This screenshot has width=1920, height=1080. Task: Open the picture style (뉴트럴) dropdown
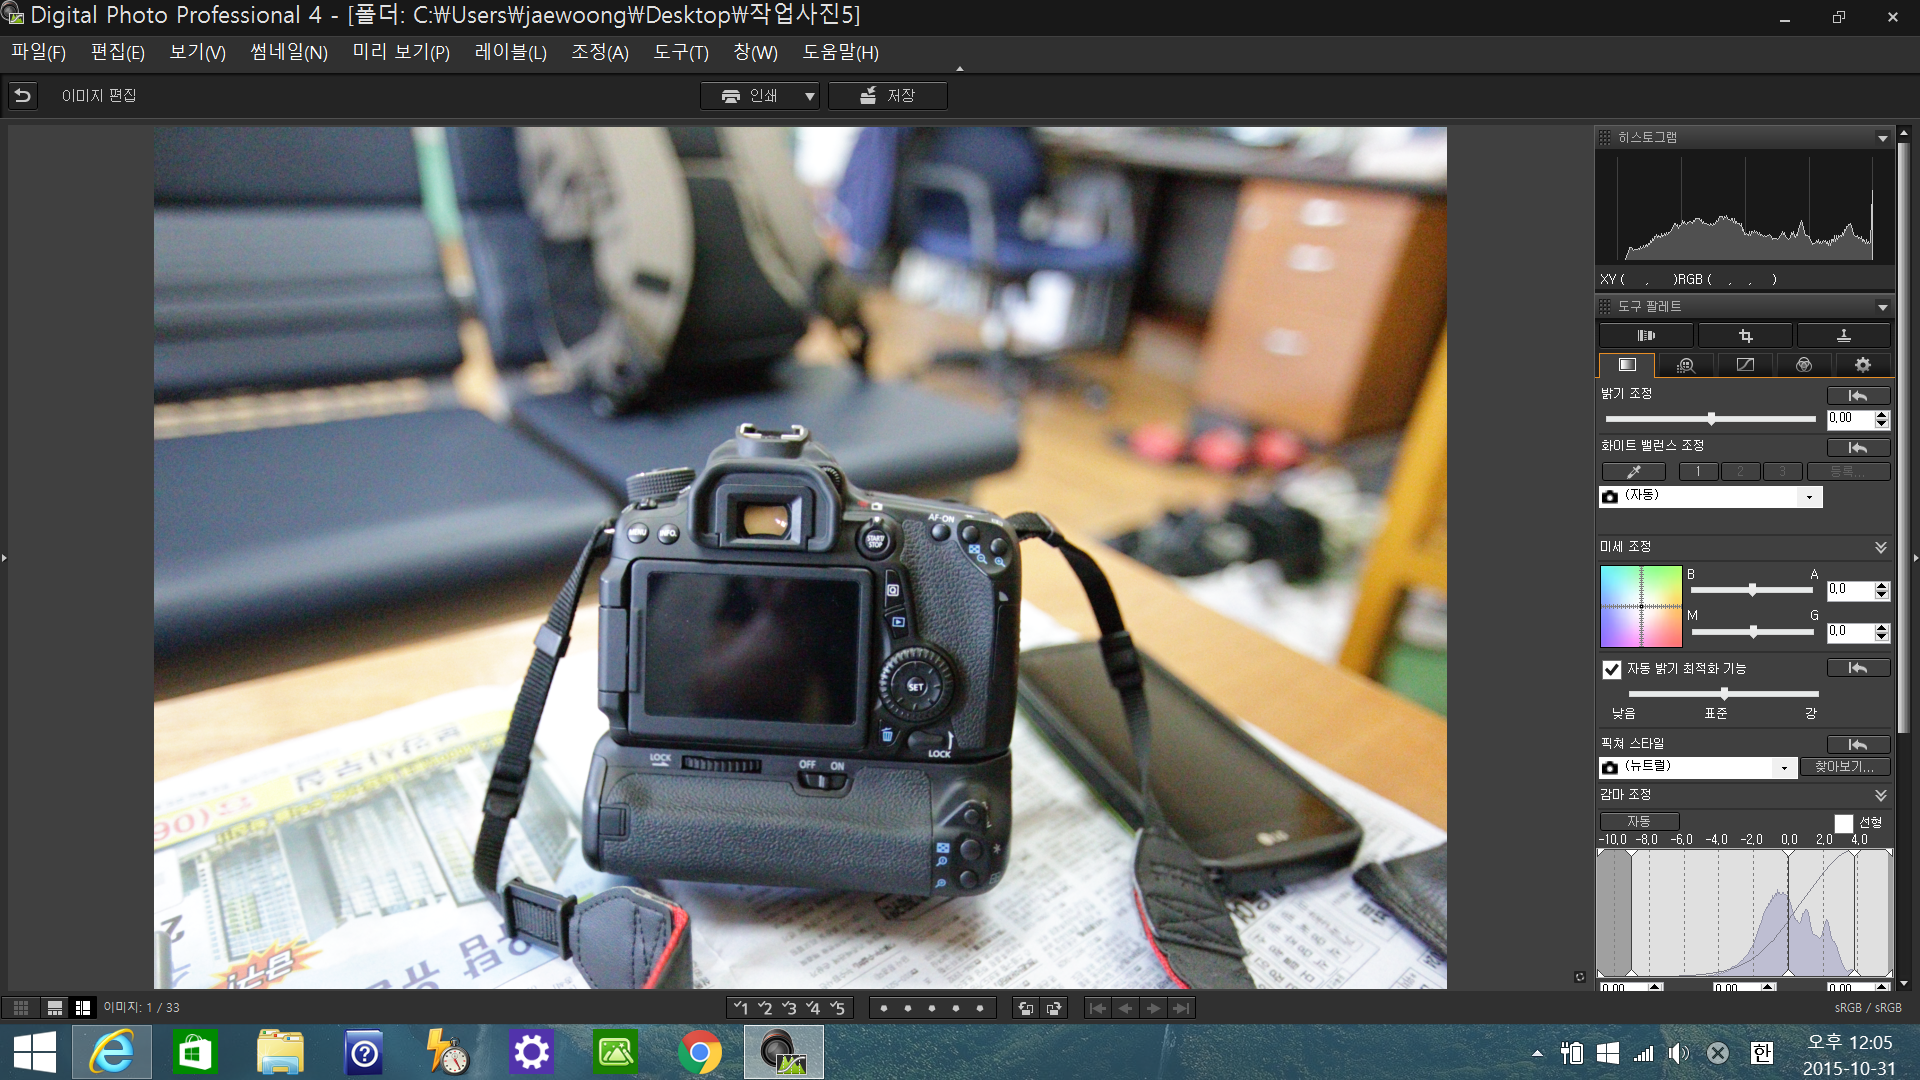pos(1783,767)
